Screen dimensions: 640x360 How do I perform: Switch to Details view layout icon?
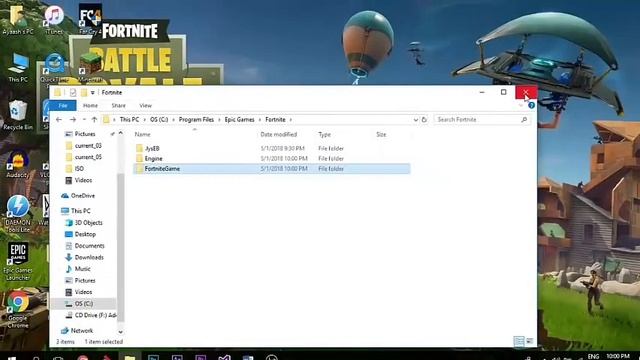point(519,341)
